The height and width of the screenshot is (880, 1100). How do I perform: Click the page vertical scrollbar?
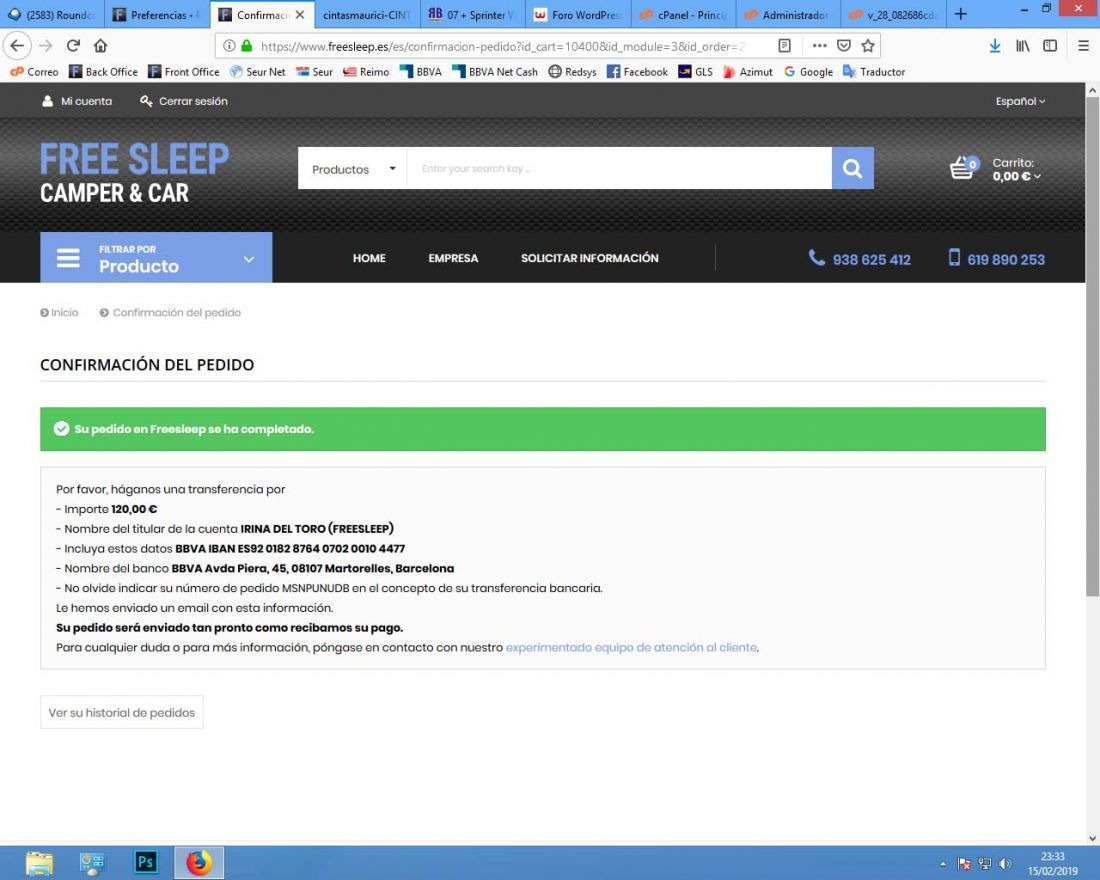coord(1092,347)
